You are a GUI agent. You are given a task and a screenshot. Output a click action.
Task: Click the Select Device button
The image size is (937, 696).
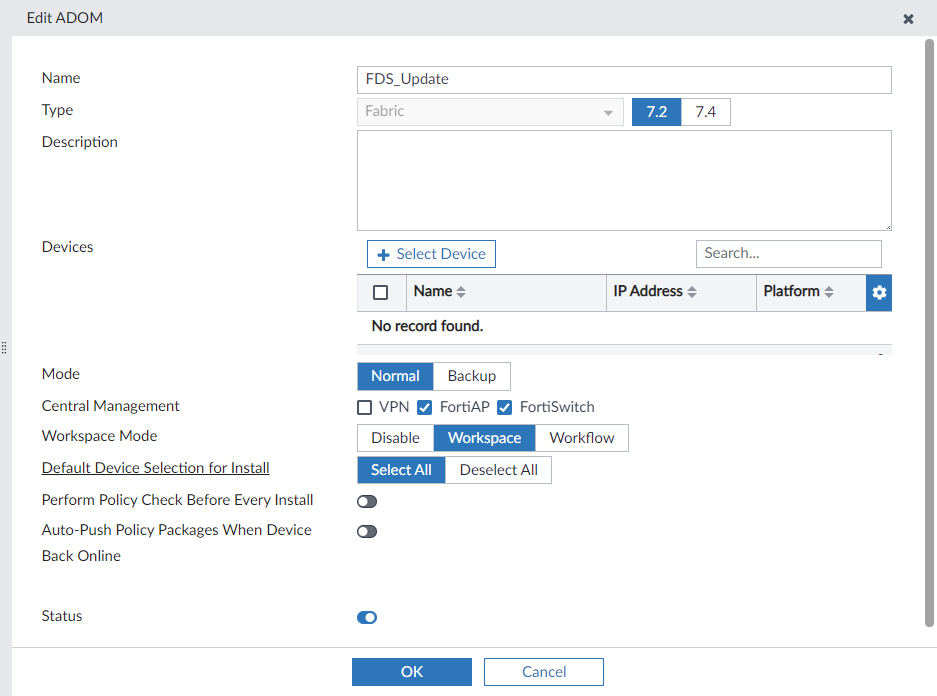pyautogui.click(x=431, y=254)
